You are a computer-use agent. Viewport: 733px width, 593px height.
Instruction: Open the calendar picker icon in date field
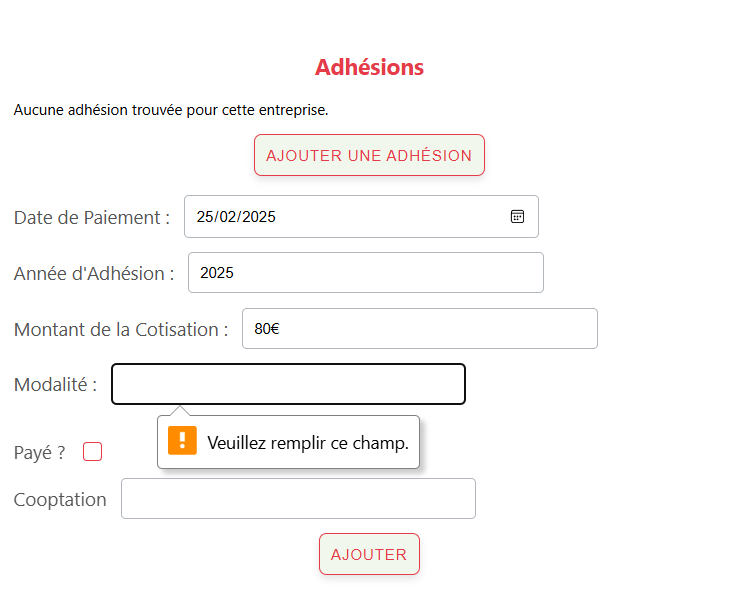click(517, 217)
